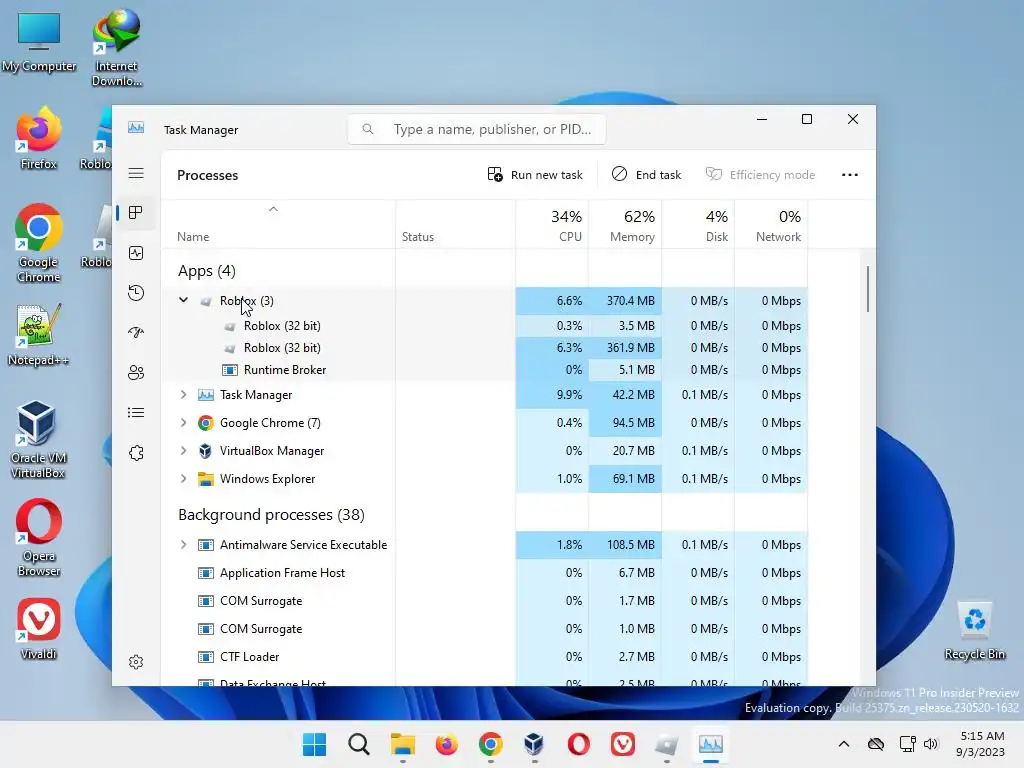Open the Users icon in sidebar
The image size is (1024, 768).
click(x=136, y=372)
